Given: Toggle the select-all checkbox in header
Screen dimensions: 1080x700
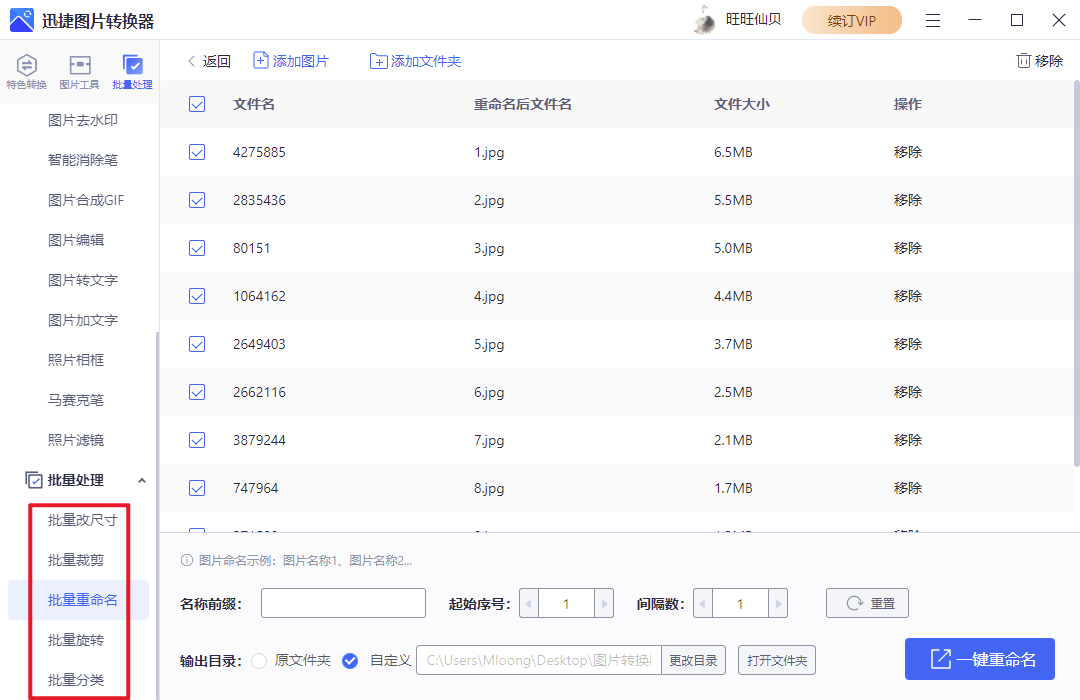Looking at the screenshot, I should (x=197, y=104).
